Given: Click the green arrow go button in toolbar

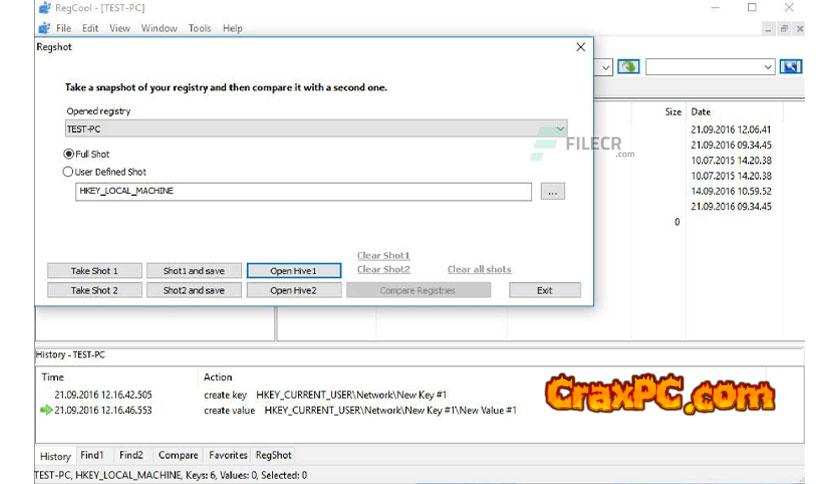Looking at the screenshot, I should [628, 67].
